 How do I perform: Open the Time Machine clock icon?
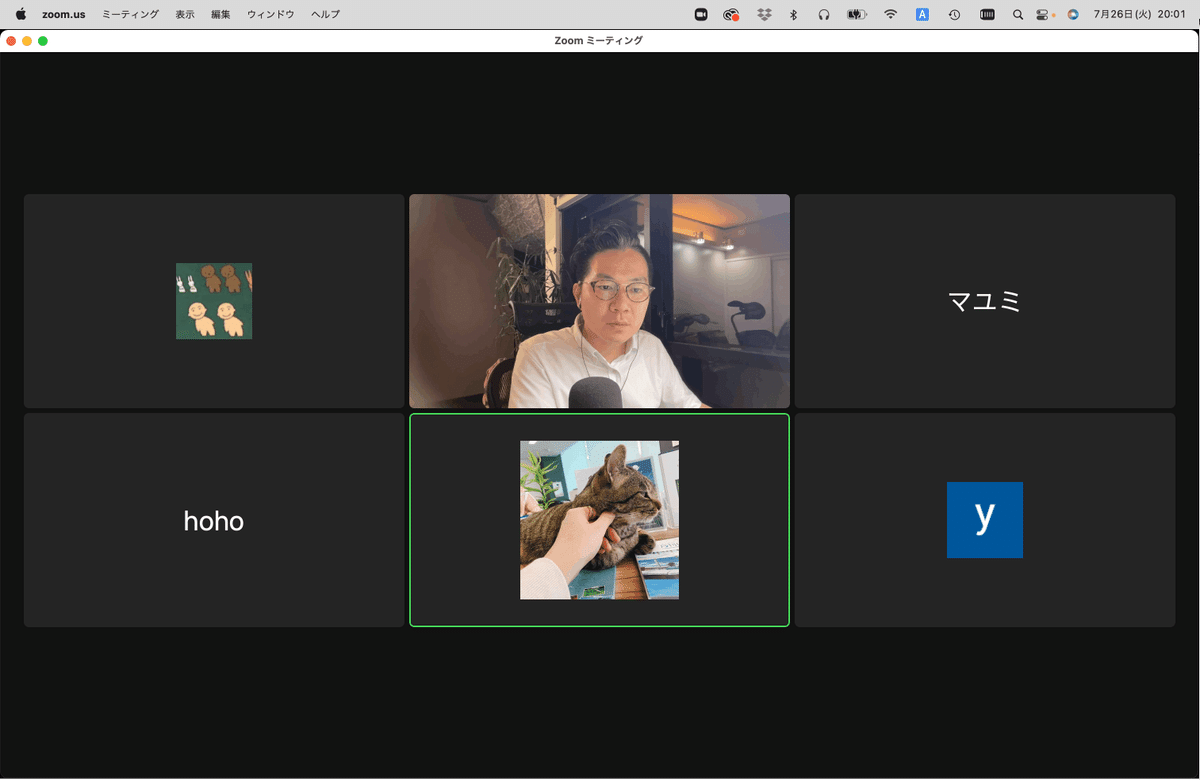tap(955, 14)
